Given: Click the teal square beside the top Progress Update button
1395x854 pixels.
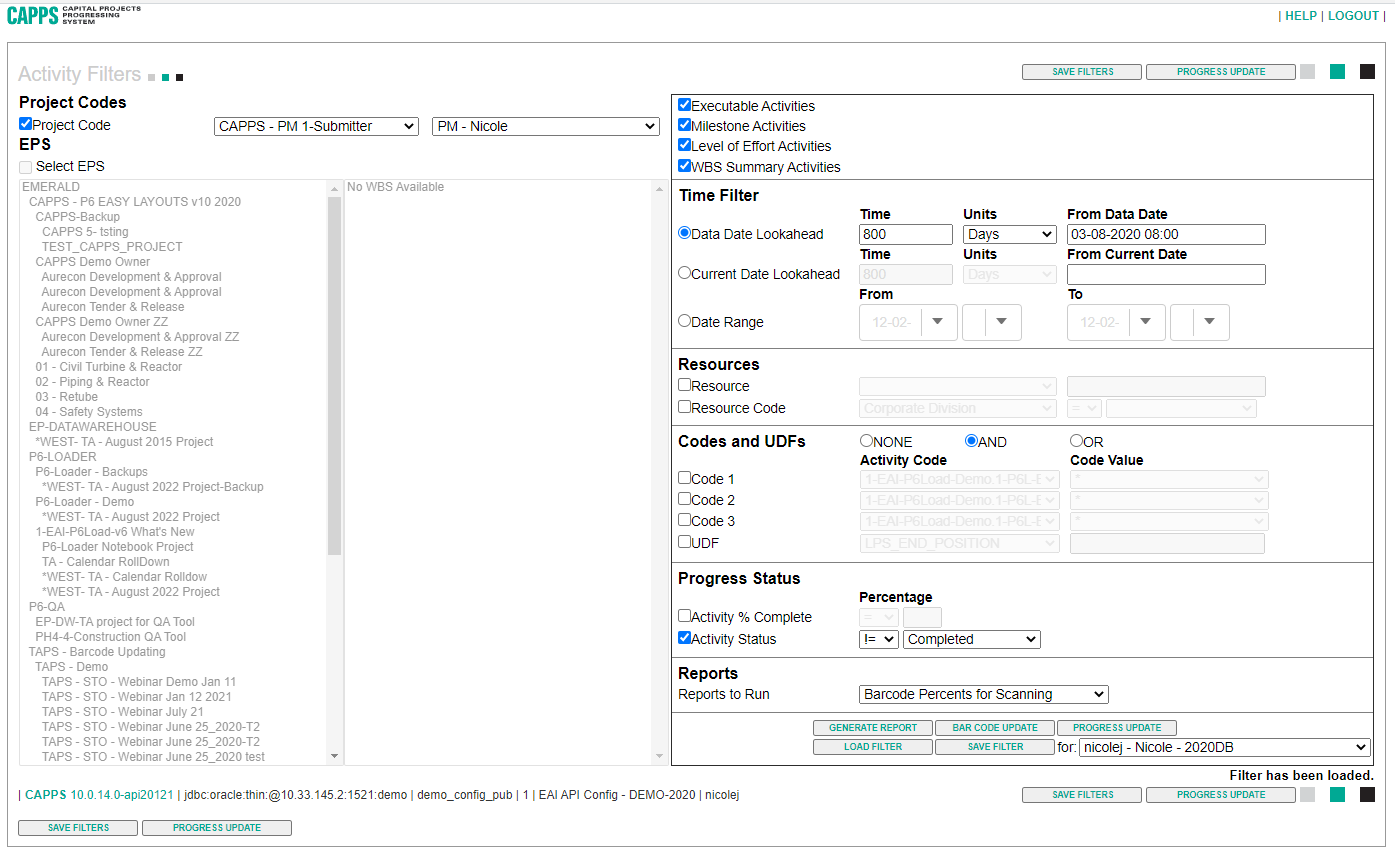Looking at the screenshot, I should [x=1337, y=72].
